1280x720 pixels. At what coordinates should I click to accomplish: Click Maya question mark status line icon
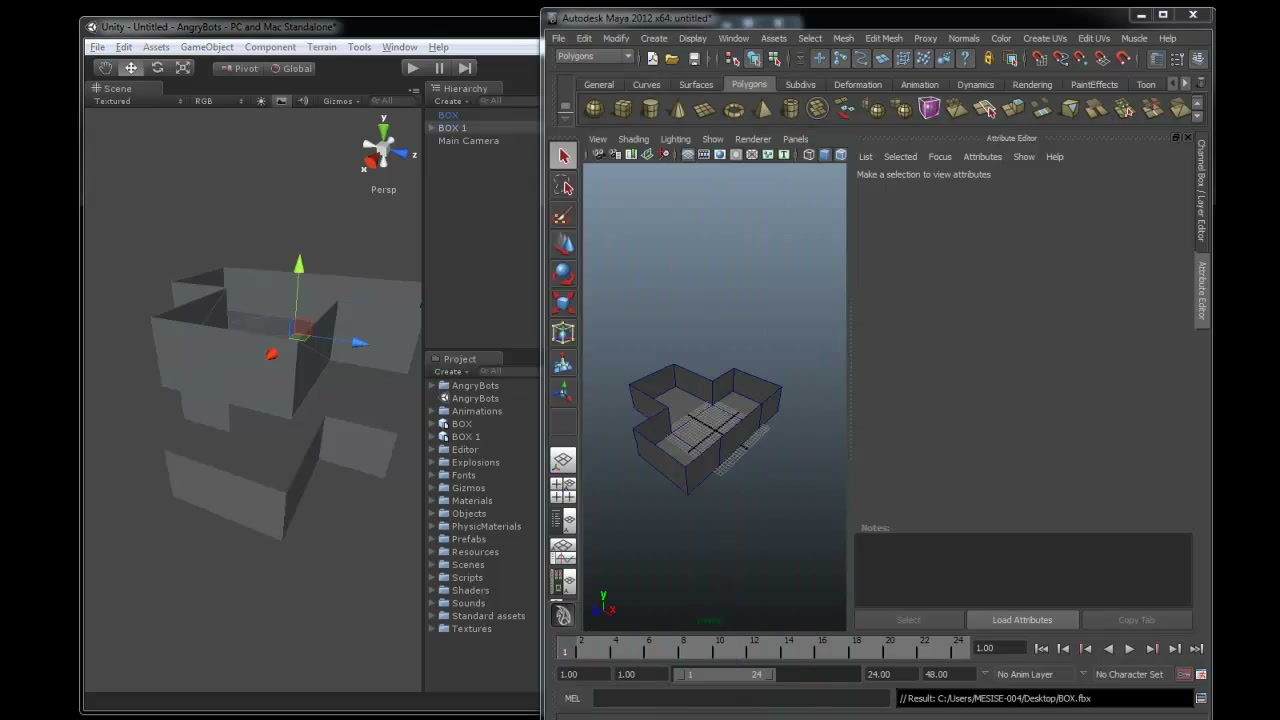point(965,59)
